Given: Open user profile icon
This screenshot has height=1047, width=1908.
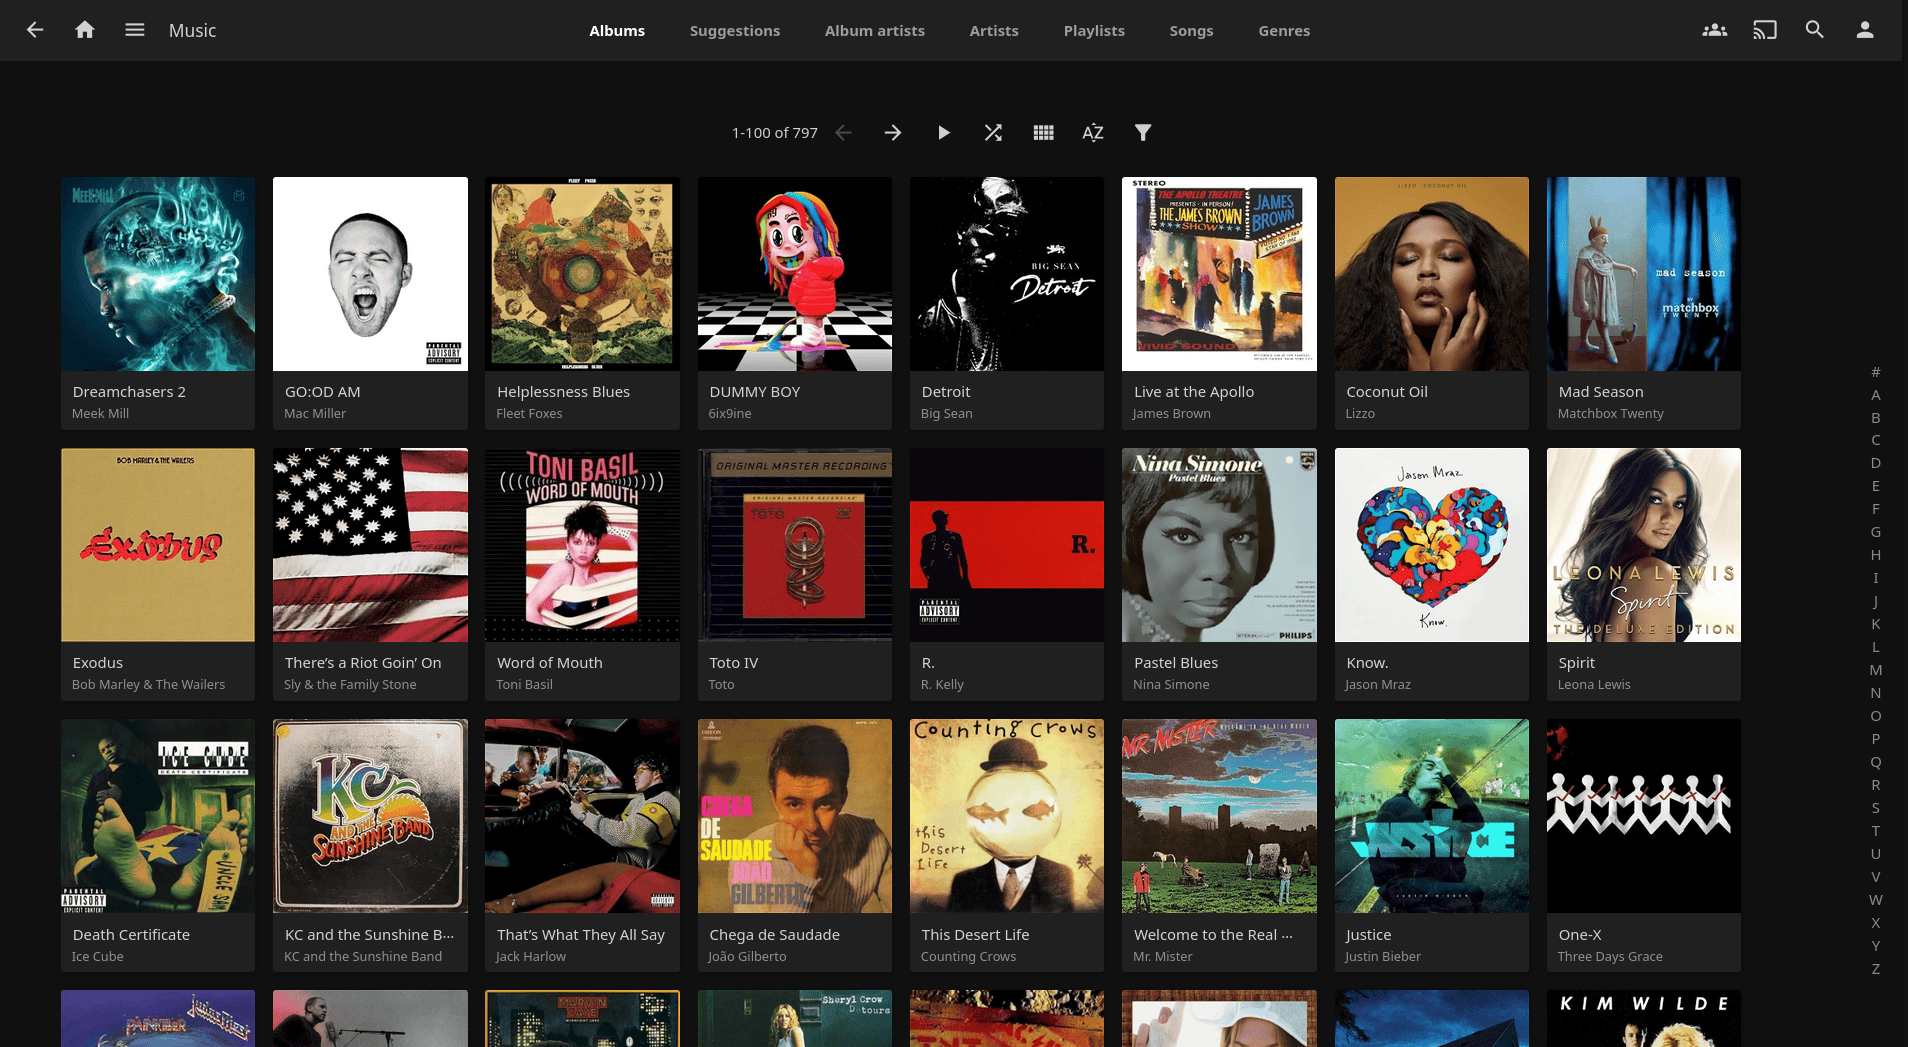Looking at the screenshot, I should pos(1865,30).
